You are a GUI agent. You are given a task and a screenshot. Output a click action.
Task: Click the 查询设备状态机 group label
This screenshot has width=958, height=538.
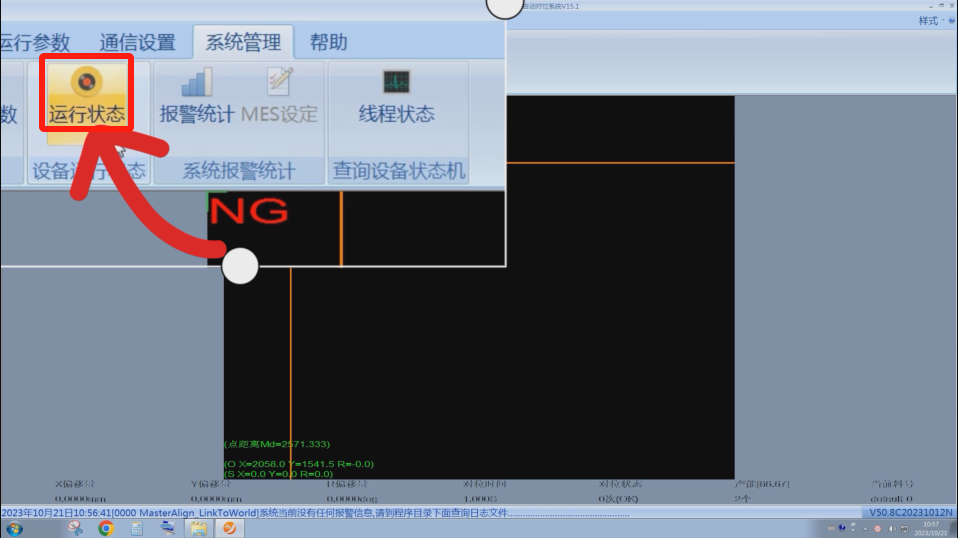[x=398, y=172]
